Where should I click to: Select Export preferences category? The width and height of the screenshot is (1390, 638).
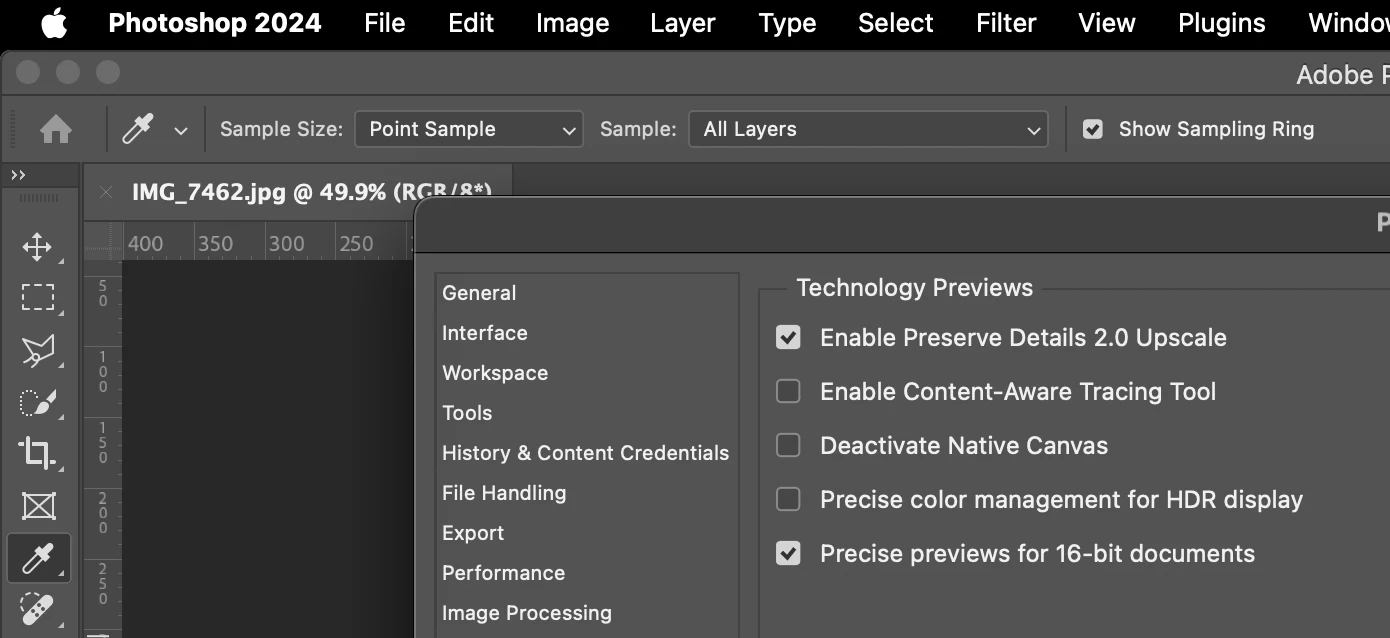point(473,533)
